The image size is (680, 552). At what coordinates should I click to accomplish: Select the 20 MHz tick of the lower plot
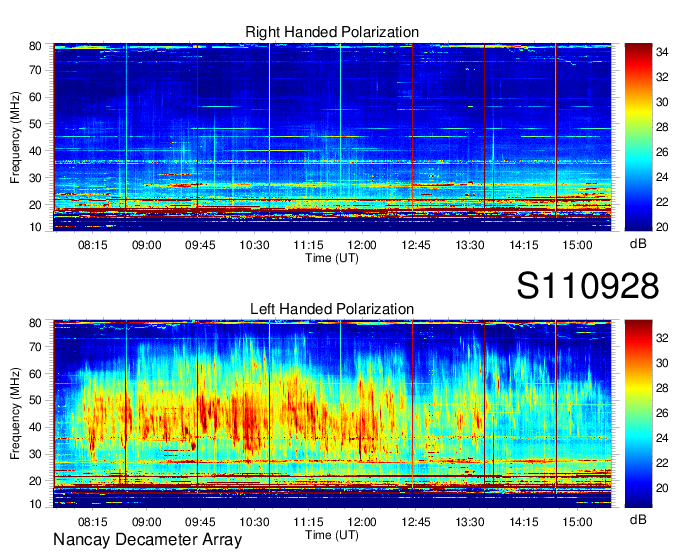(35, 481)
